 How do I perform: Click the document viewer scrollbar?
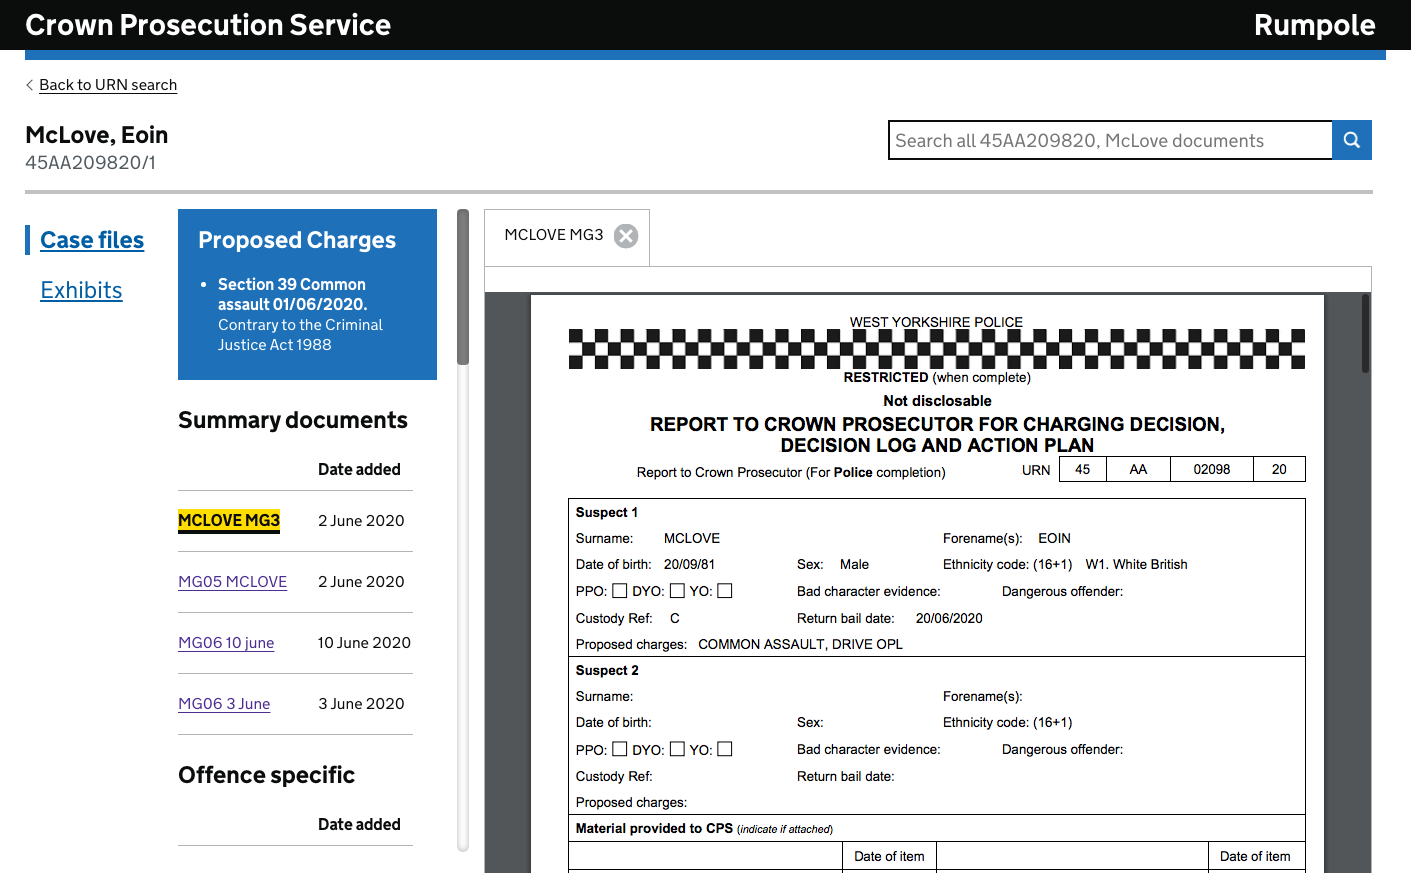coord(1365,334)
